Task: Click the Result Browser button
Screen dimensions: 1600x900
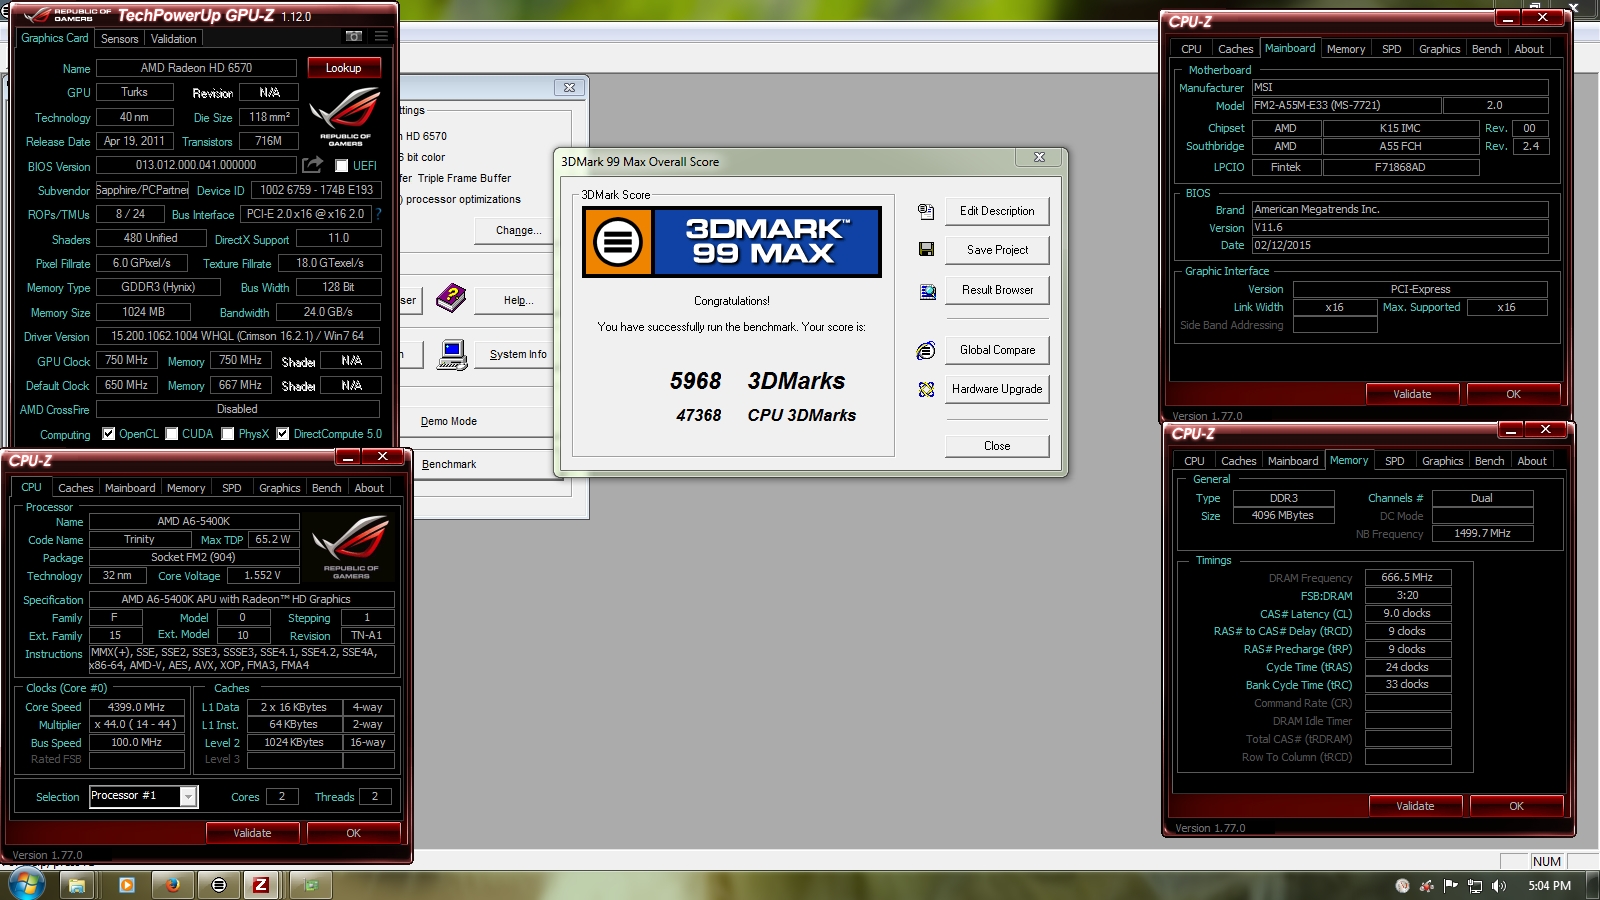Action: [997, 290]
